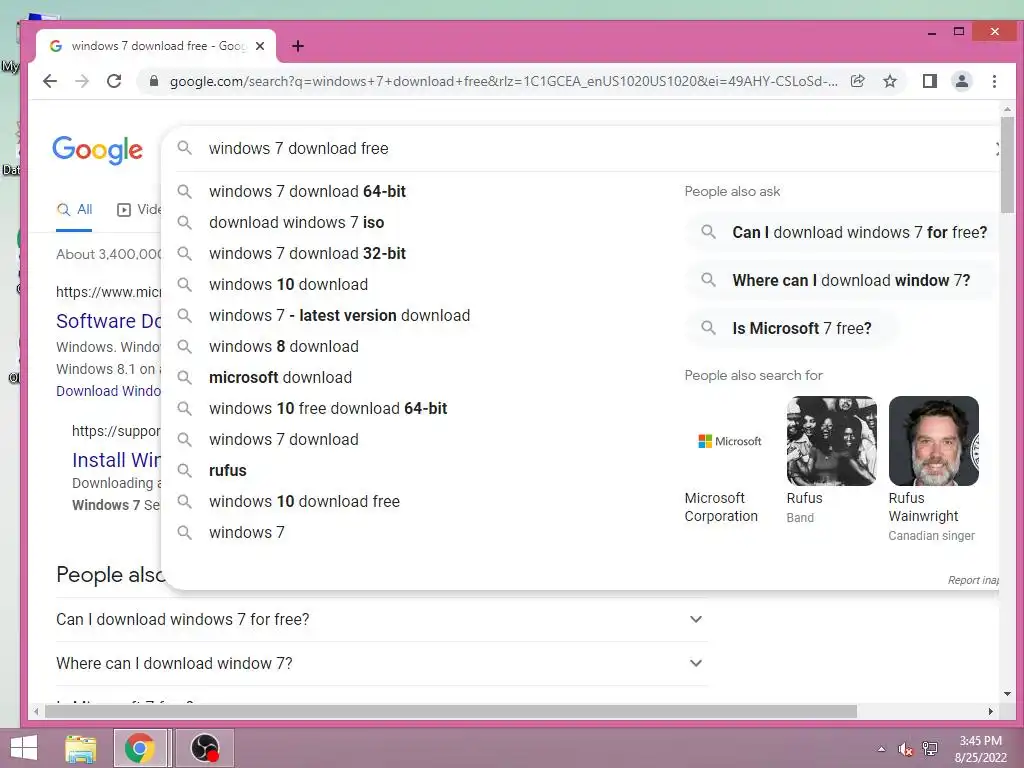Expand Can I download windows 7 for free? question

(382, 619)
